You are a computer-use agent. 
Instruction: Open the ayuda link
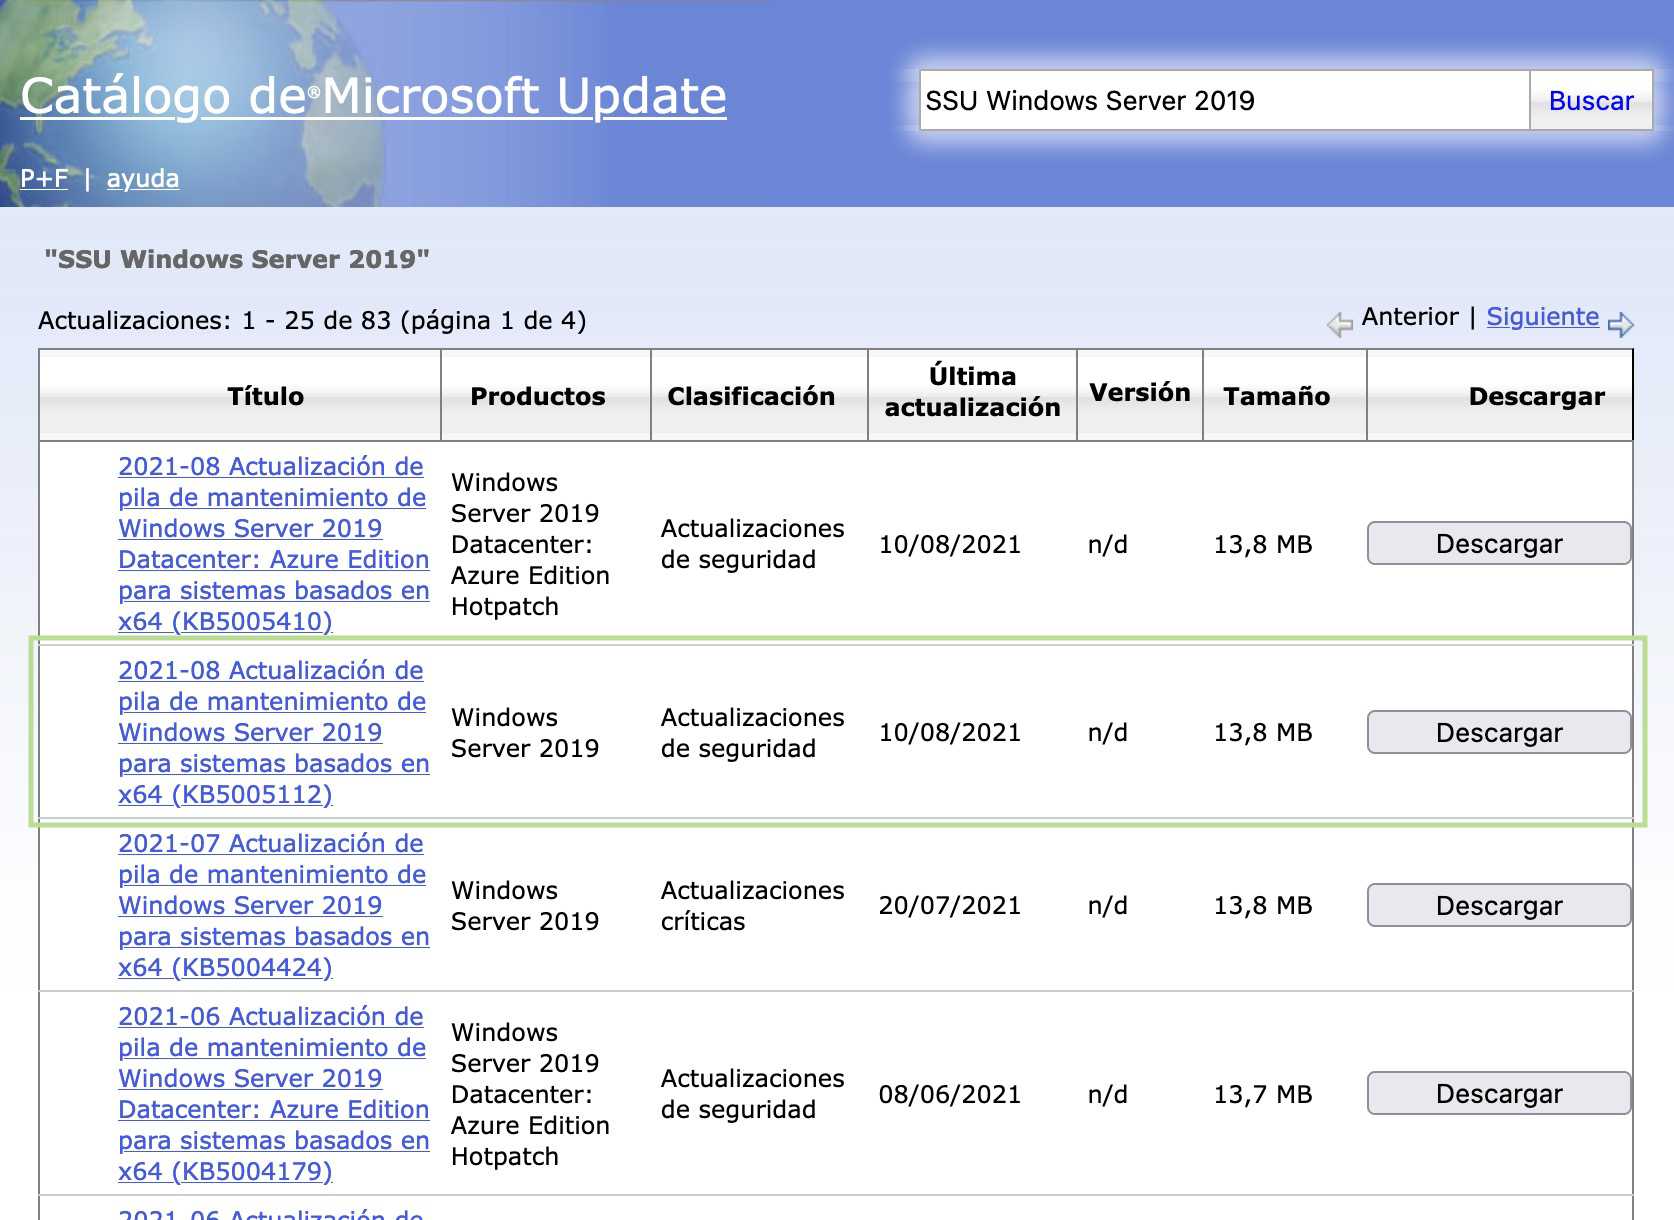143,178
